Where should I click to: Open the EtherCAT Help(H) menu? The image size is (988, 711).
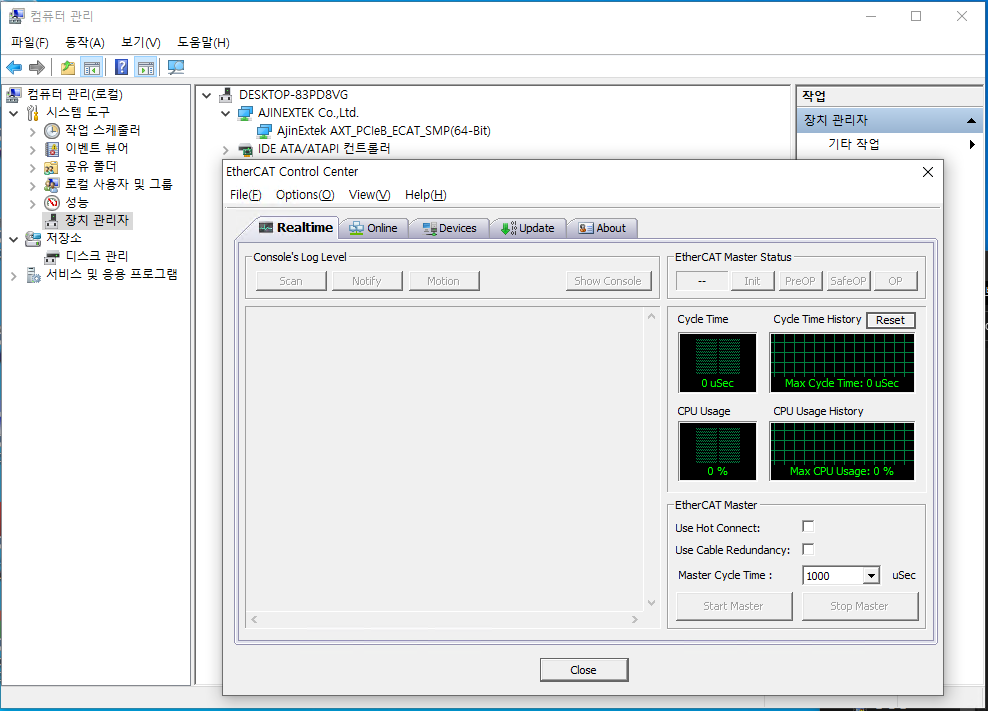pyautogui.click(x=426, y=195)
